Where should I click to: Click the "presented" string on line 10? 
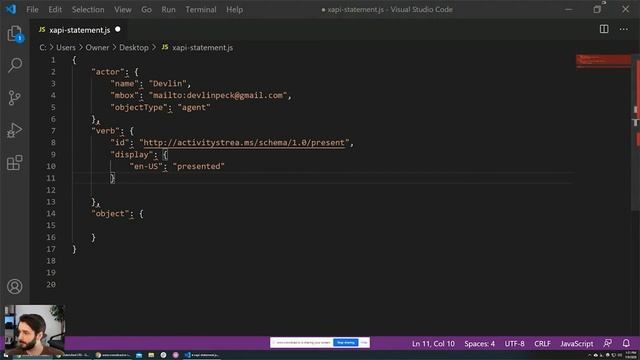[x=199, y=166]
